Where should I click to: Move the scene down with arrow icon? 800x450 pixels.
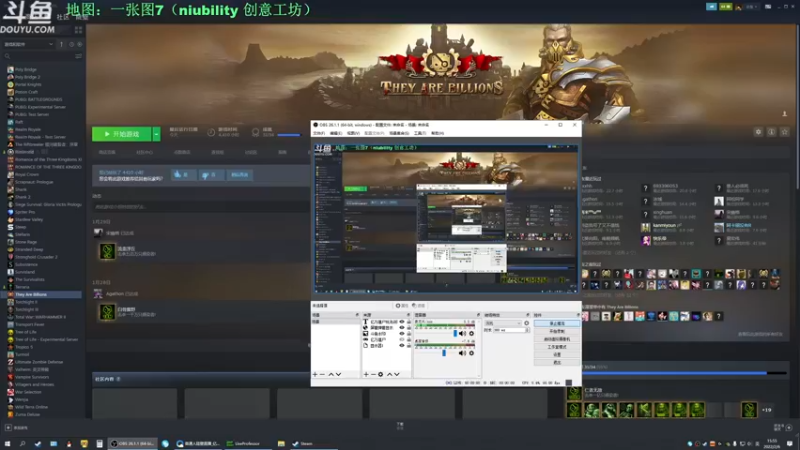point(338,374)
